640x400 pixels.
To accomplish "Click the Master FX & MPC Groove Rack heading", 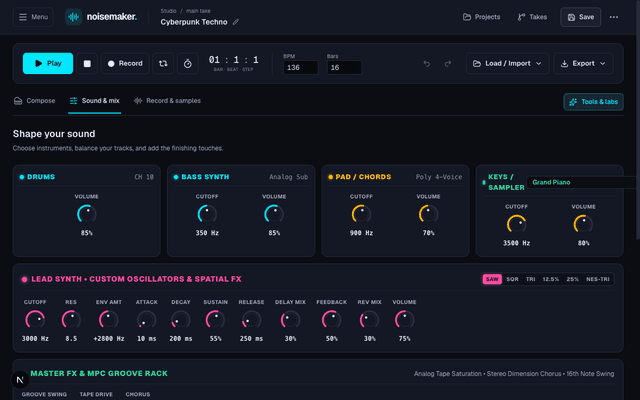I will click(99, 373).
